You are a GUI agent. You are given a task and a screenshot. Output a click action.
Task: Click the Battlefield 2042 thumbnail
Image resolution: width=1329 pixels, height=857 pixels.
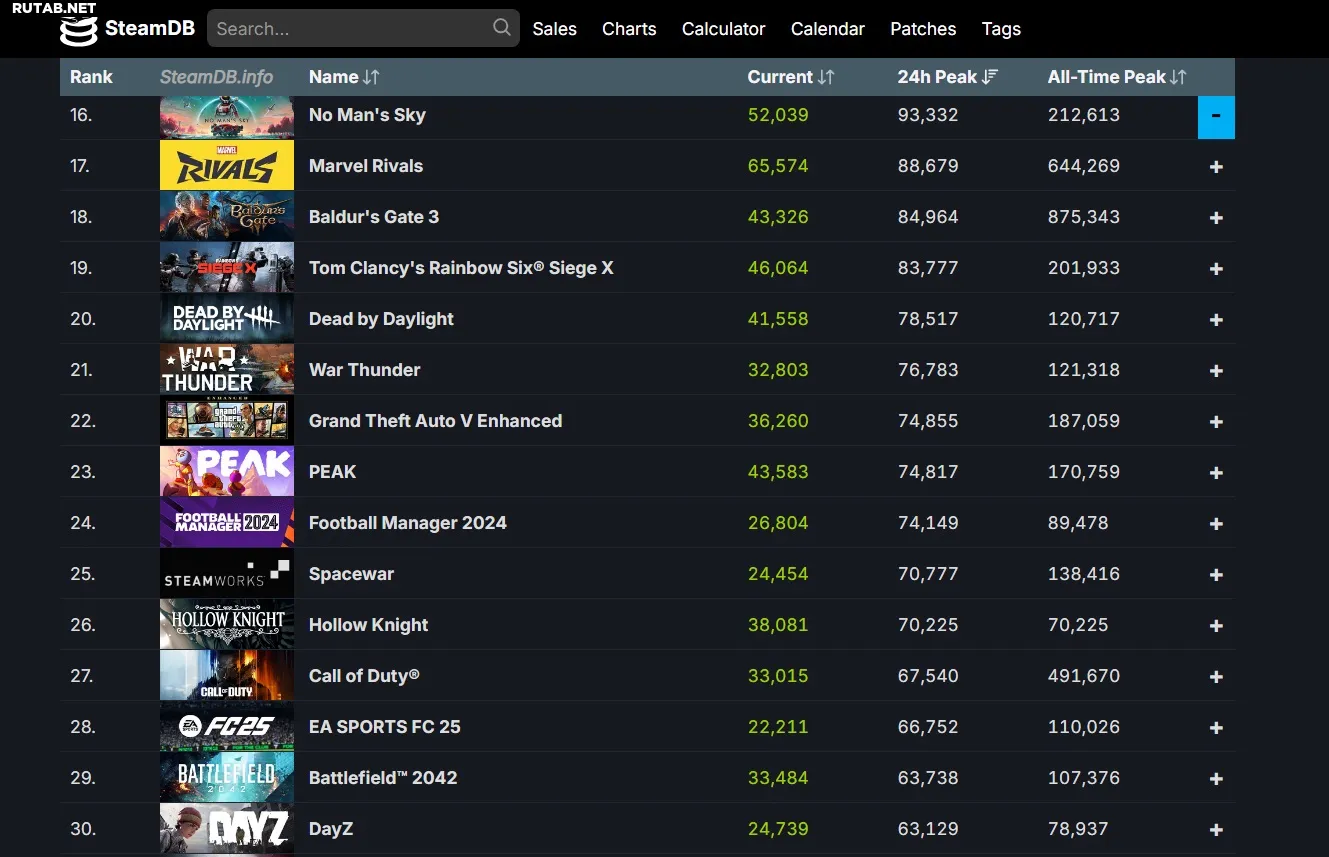[227, 777]
